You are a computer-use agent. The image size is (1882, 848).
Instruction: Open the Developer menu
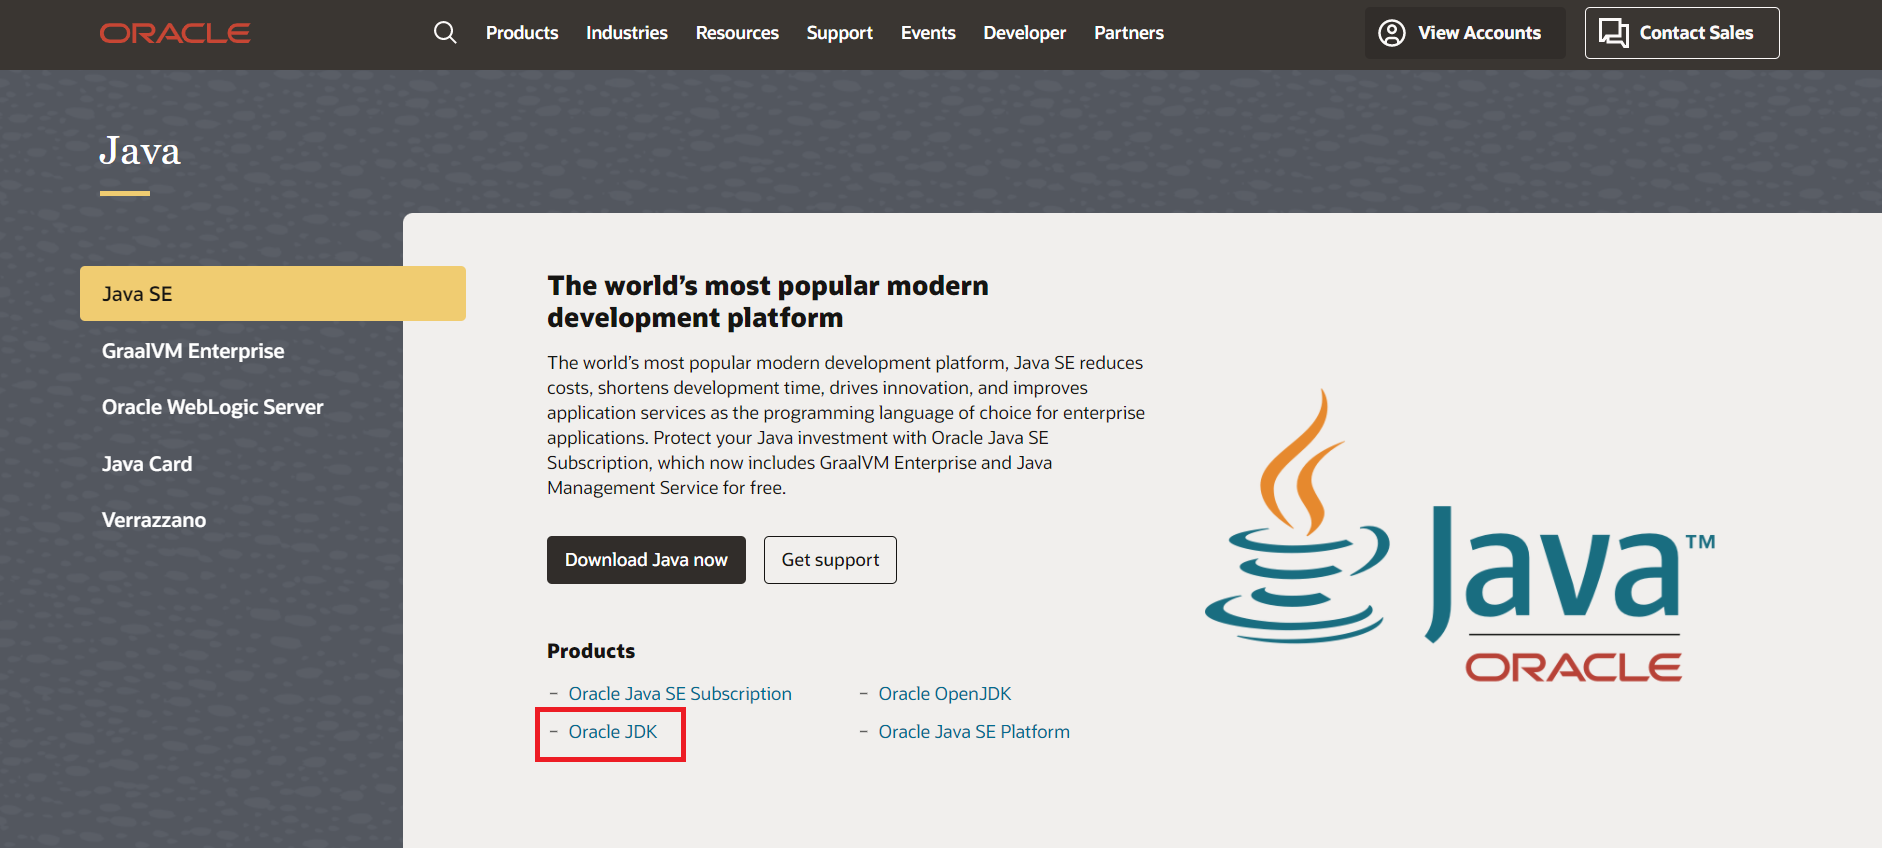1025,33
